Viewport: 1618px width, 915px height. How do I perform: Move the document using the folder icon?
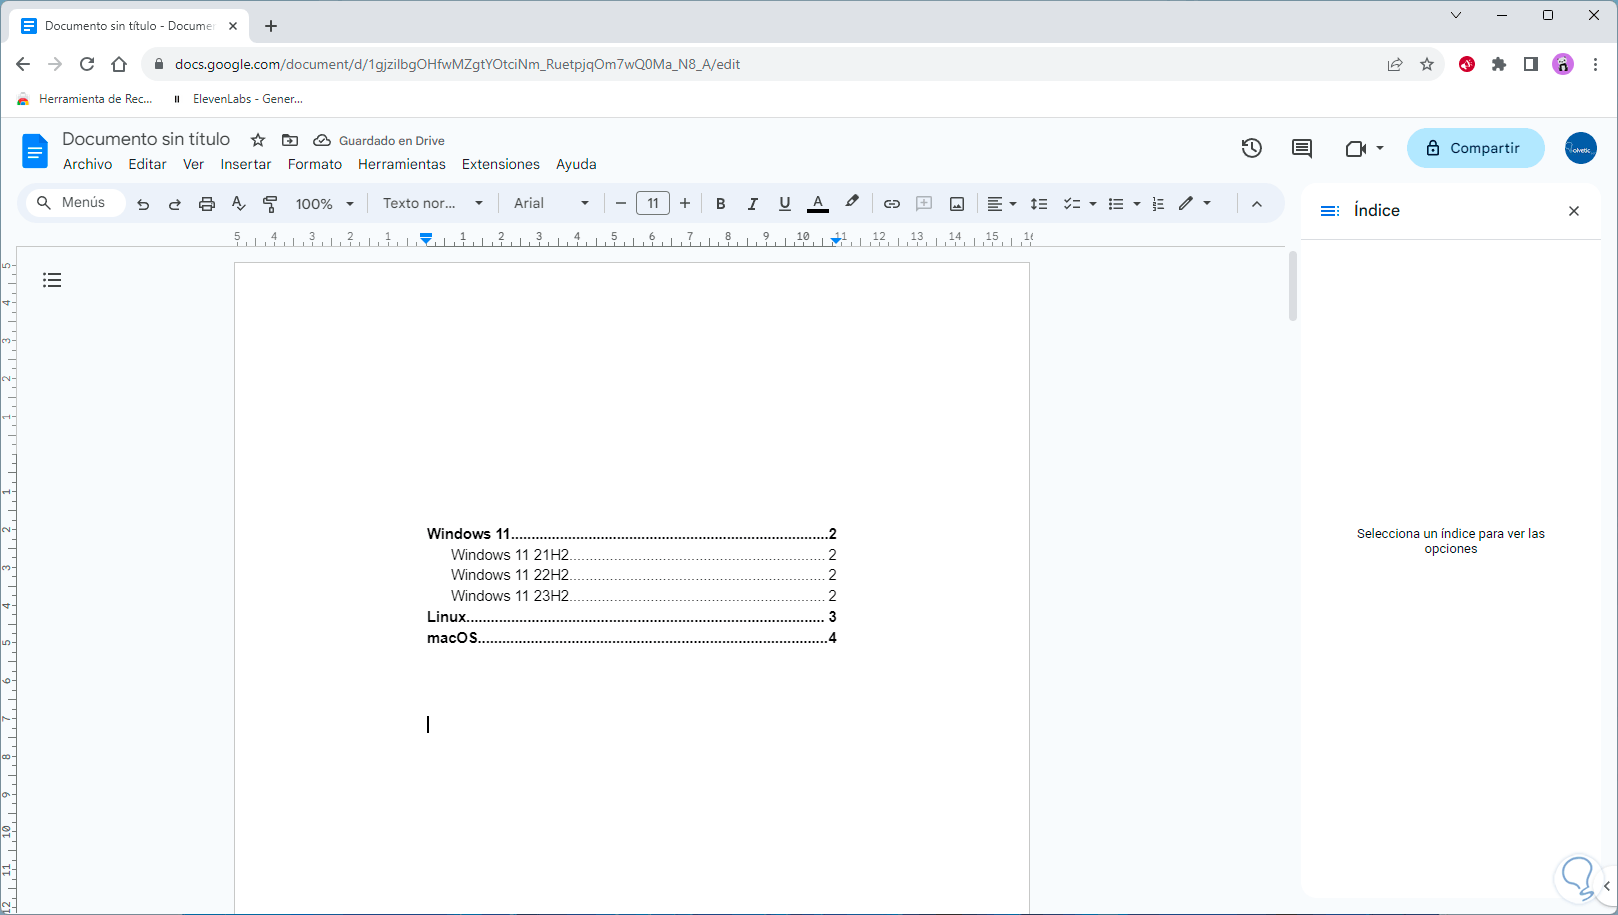coord(290,140)
